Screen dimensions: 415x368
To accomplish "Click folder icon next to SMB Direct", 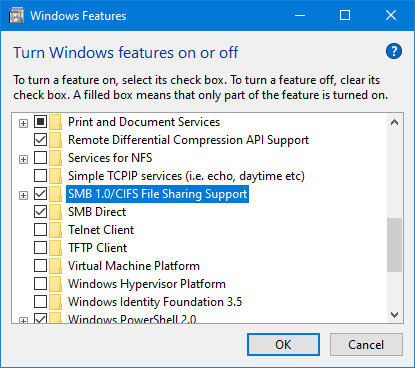I will tap(55, 212).
